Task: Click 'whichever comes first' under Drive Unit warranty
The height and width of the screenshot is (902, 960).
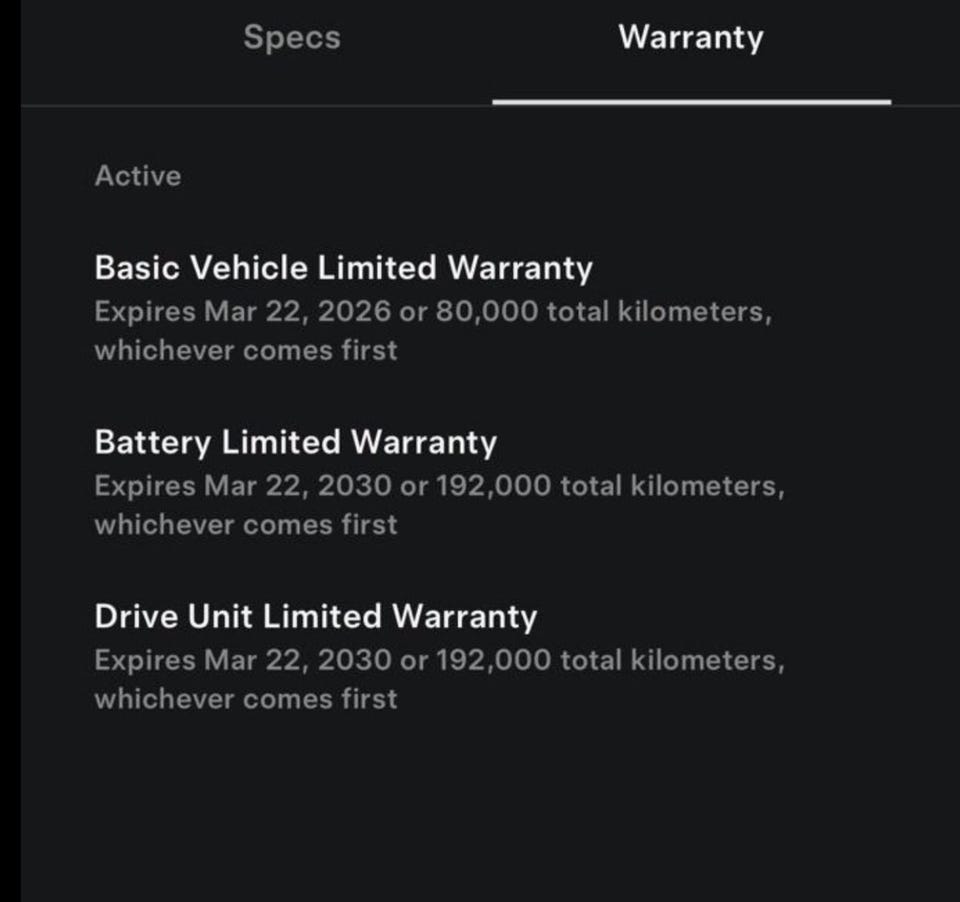Action: pyautogui.click(x=246, y=699)
